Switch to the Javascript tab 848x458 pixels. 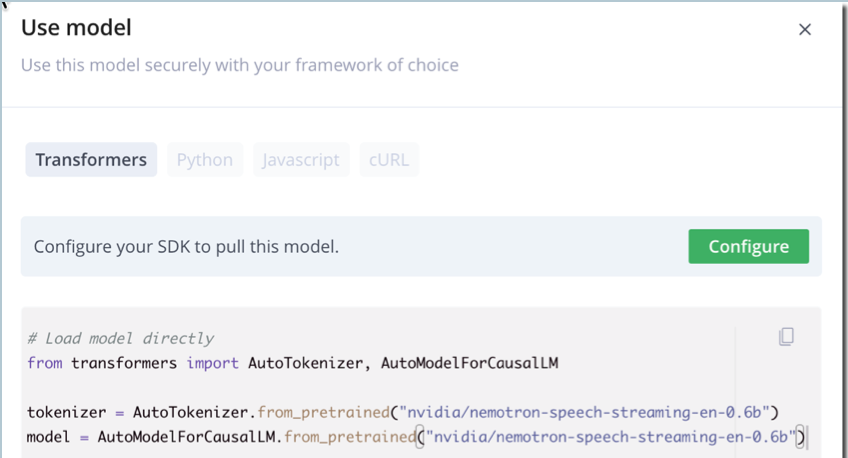click(301, 160)
